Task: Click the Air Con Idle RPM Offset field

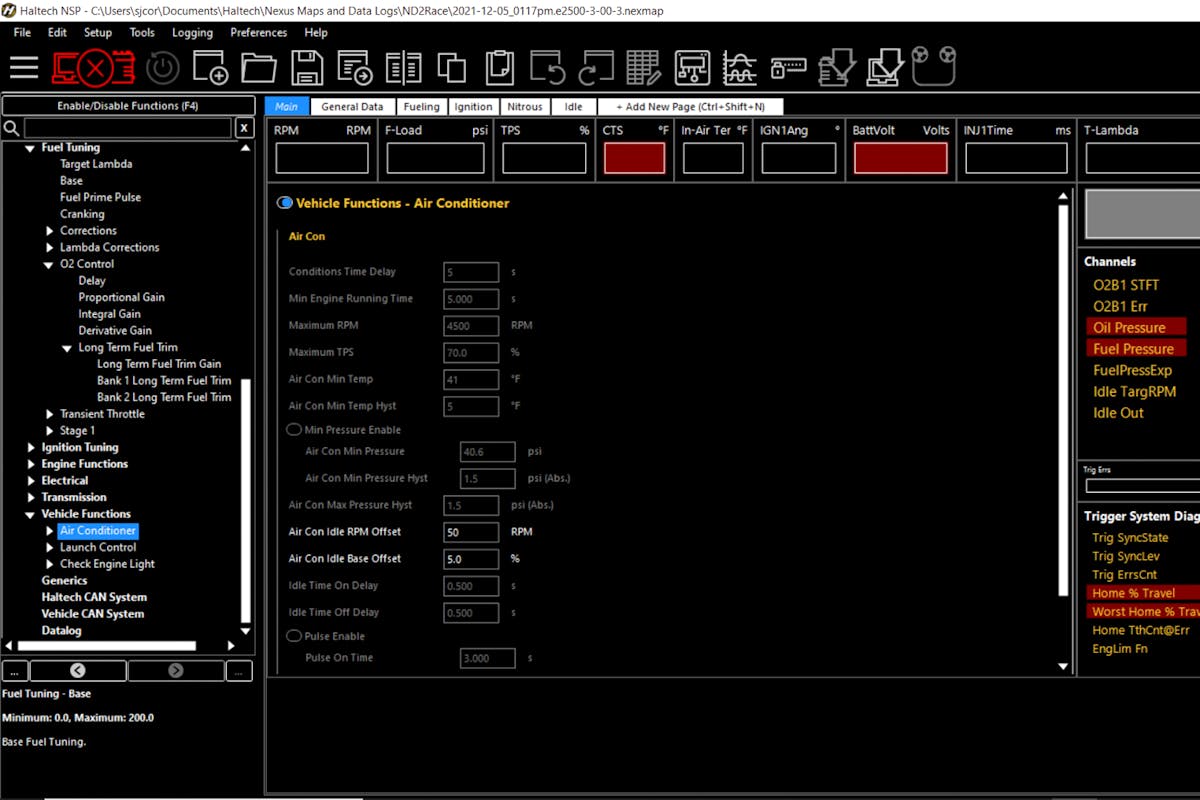Action: coord(471,532)
